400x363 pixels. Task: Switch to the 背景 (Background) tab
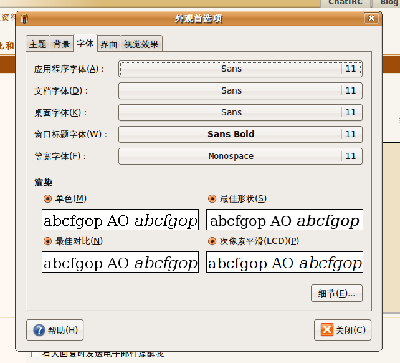coord(61,44)
